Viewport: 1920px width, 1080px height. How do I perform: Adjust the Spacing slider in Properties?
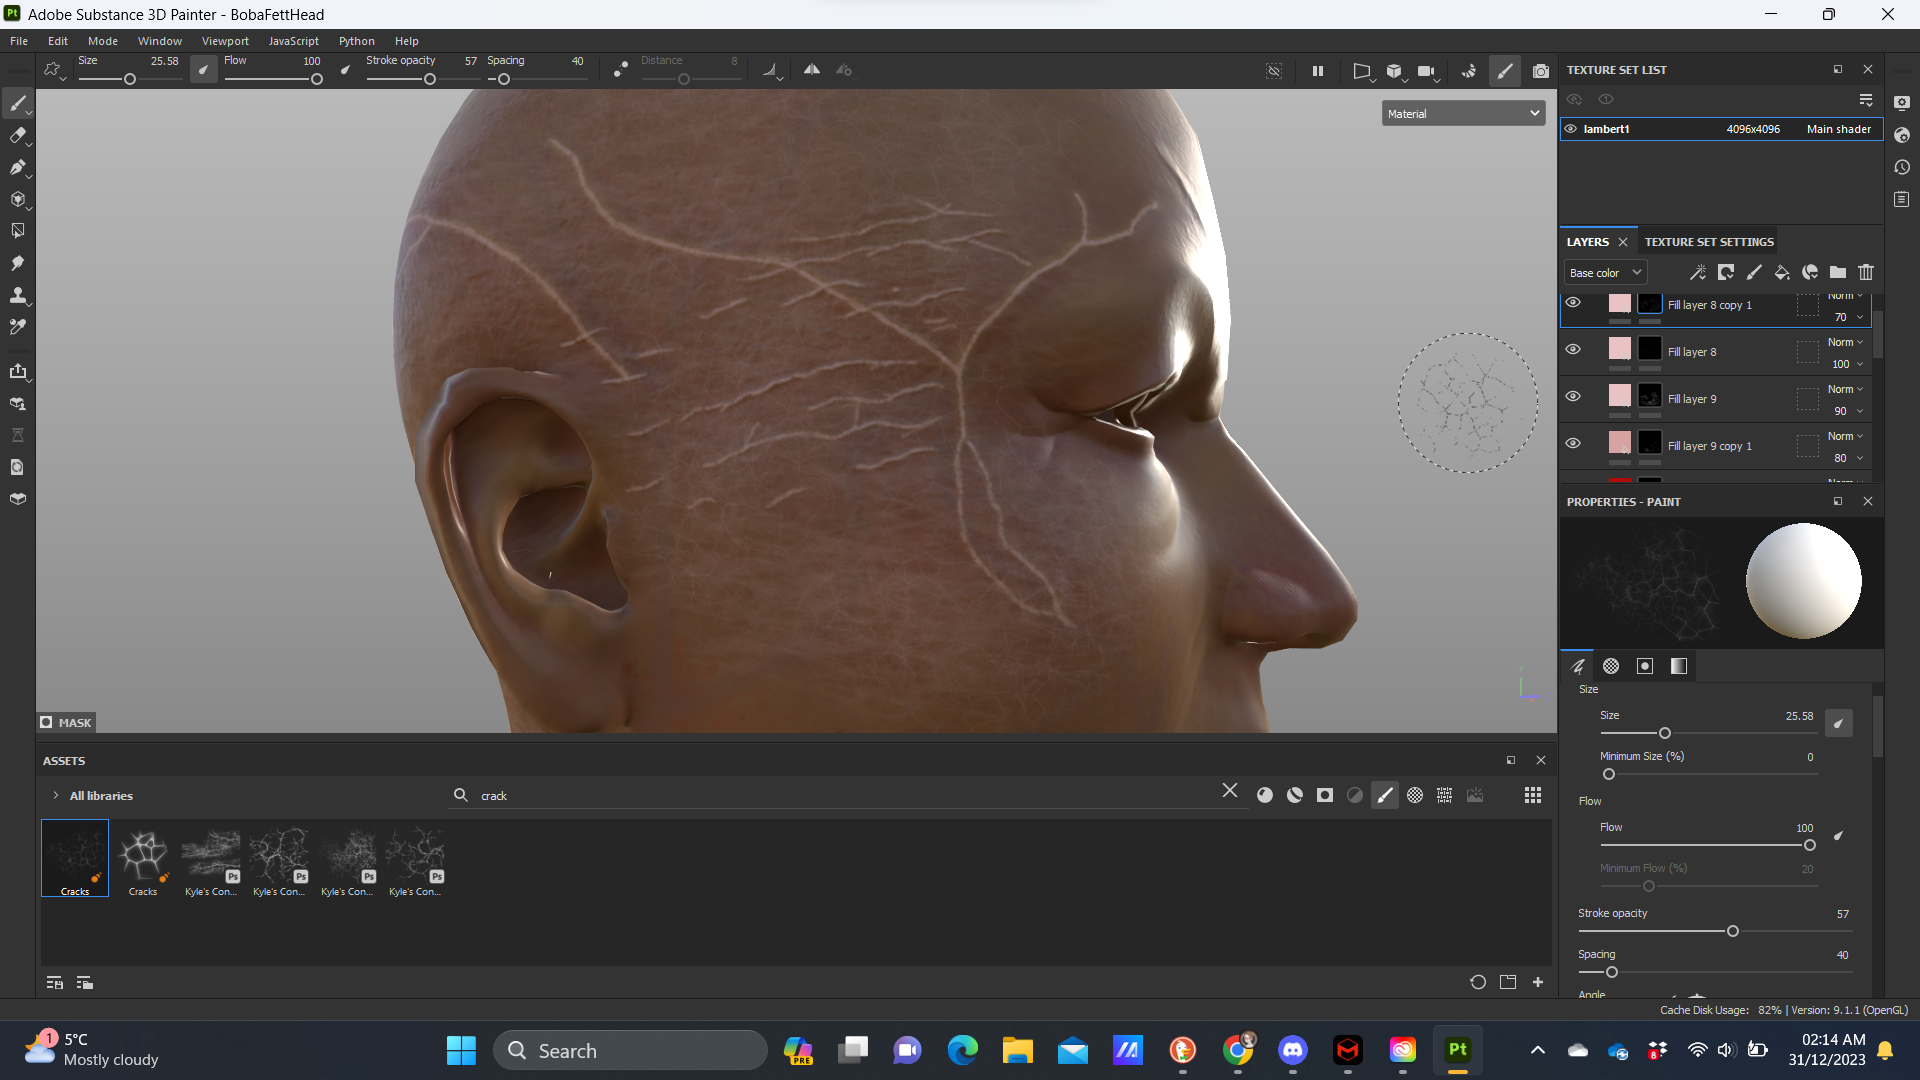click(1715, 972)
